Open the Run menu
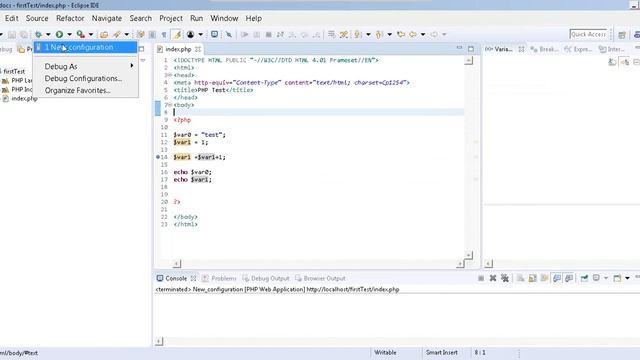 pos(196,18)
